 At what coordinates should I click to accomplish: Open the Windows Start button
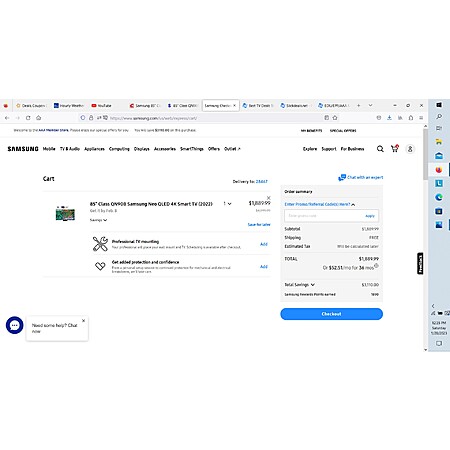(439, 105)
